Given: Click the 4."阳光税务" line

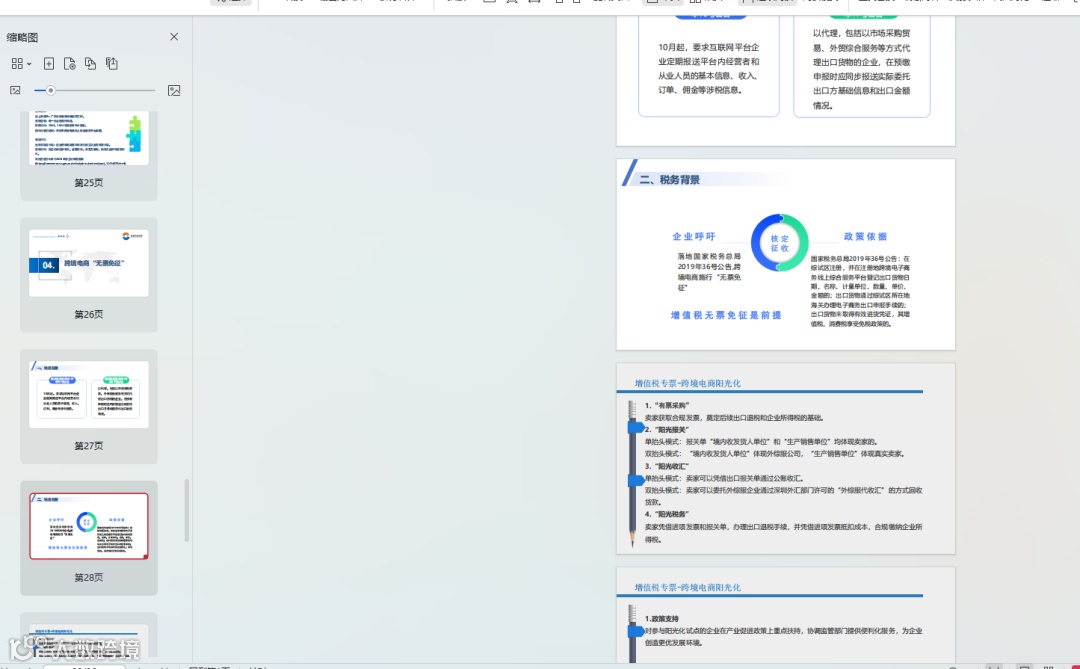Looking at the screenshot, I should 667,514.
